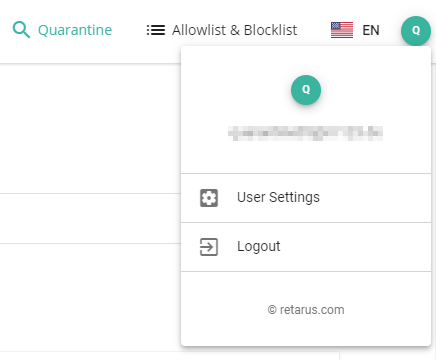Image resolution: width=436 pixels, height=360 pixels.
Task: Click the Logout arrow icon
Action: click(209, 247)
